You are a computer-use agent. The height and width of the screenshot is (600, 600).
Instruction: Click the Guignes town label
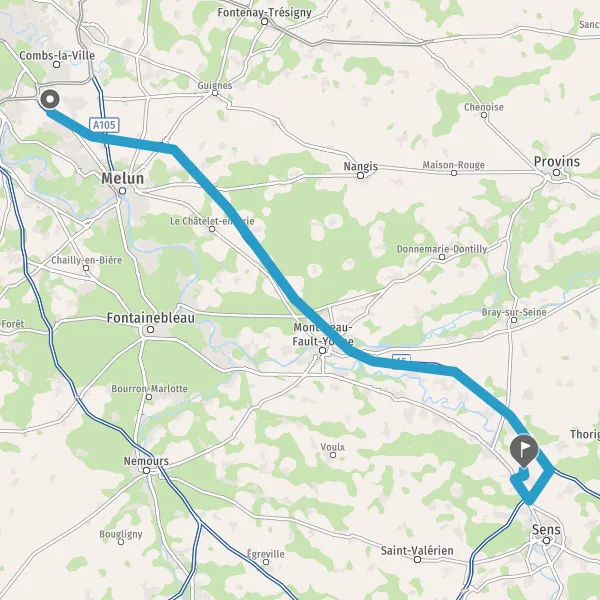click(x=215, y=85)
